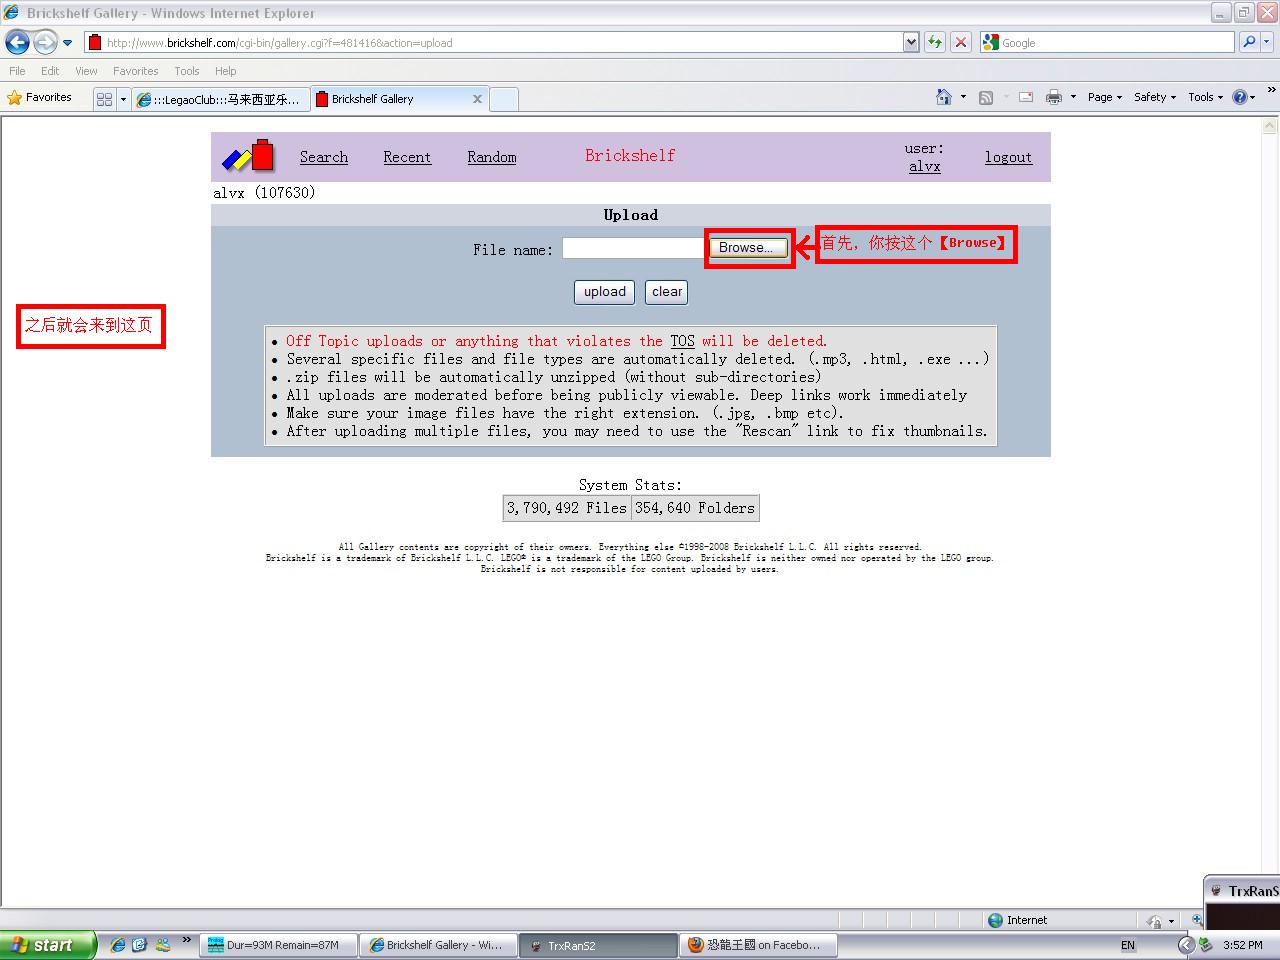Stop loading the page

click(960, 42)
